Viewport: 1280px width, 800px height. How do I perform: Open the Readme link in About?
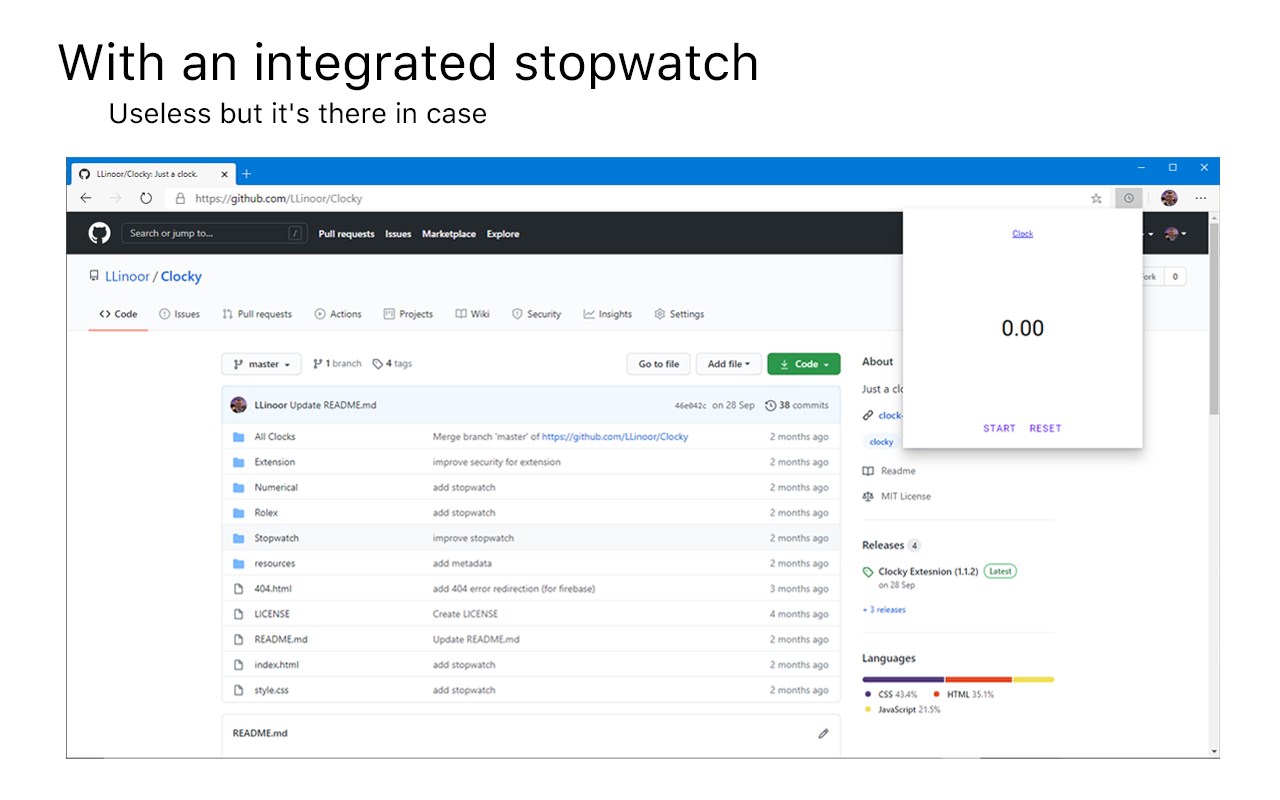889,471
